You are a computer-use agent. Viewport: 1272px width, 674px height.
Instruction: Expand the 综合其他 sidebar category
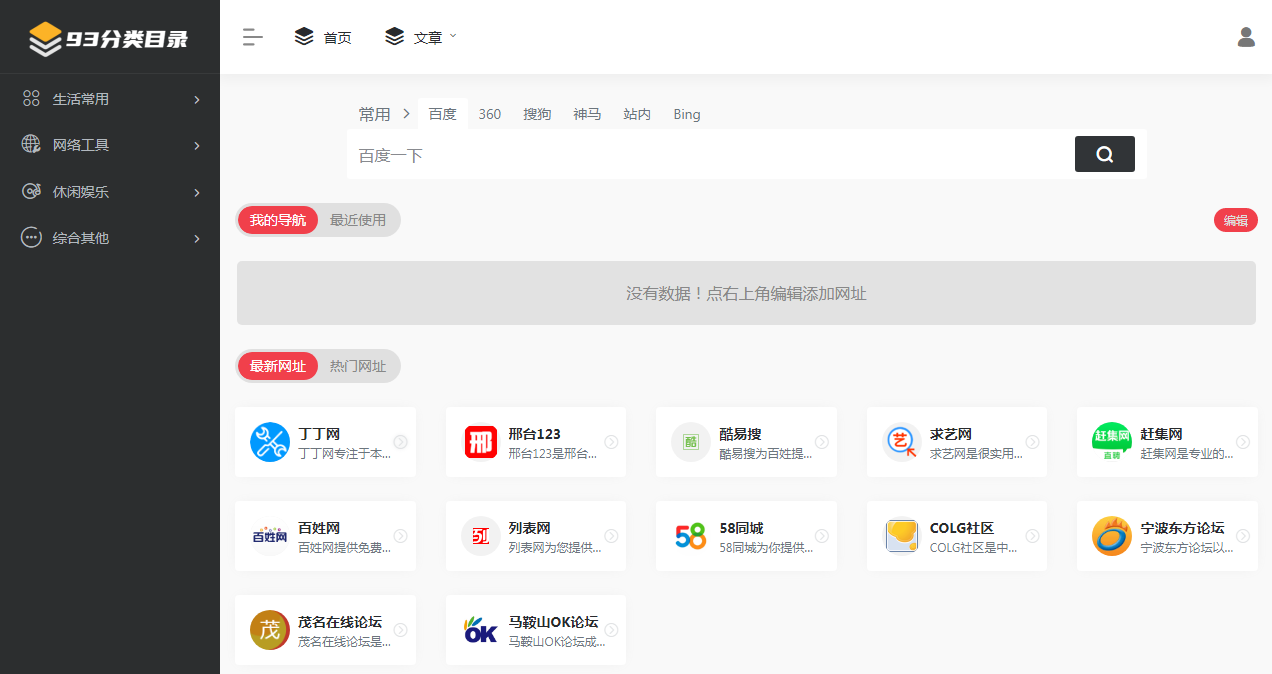[110, 238]
